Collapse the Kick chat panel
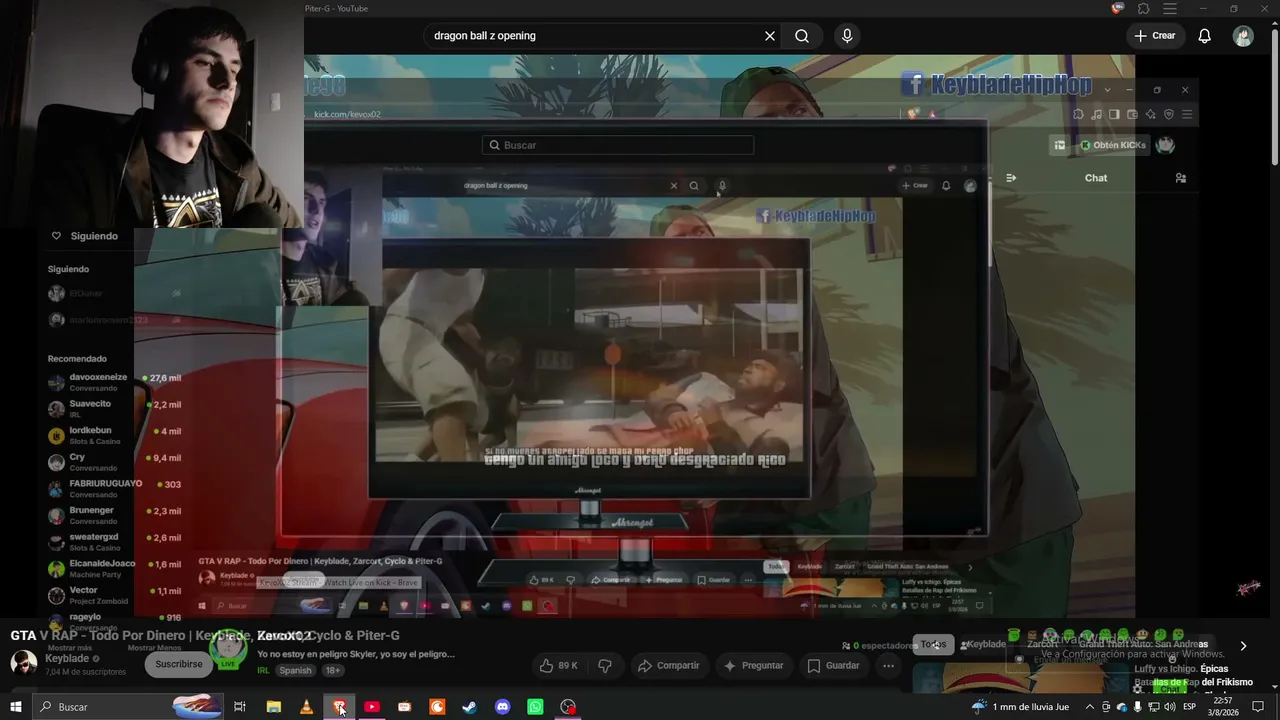This screenshot has width=1280, height=720. pyautogui.click(x=1011, y=178)
